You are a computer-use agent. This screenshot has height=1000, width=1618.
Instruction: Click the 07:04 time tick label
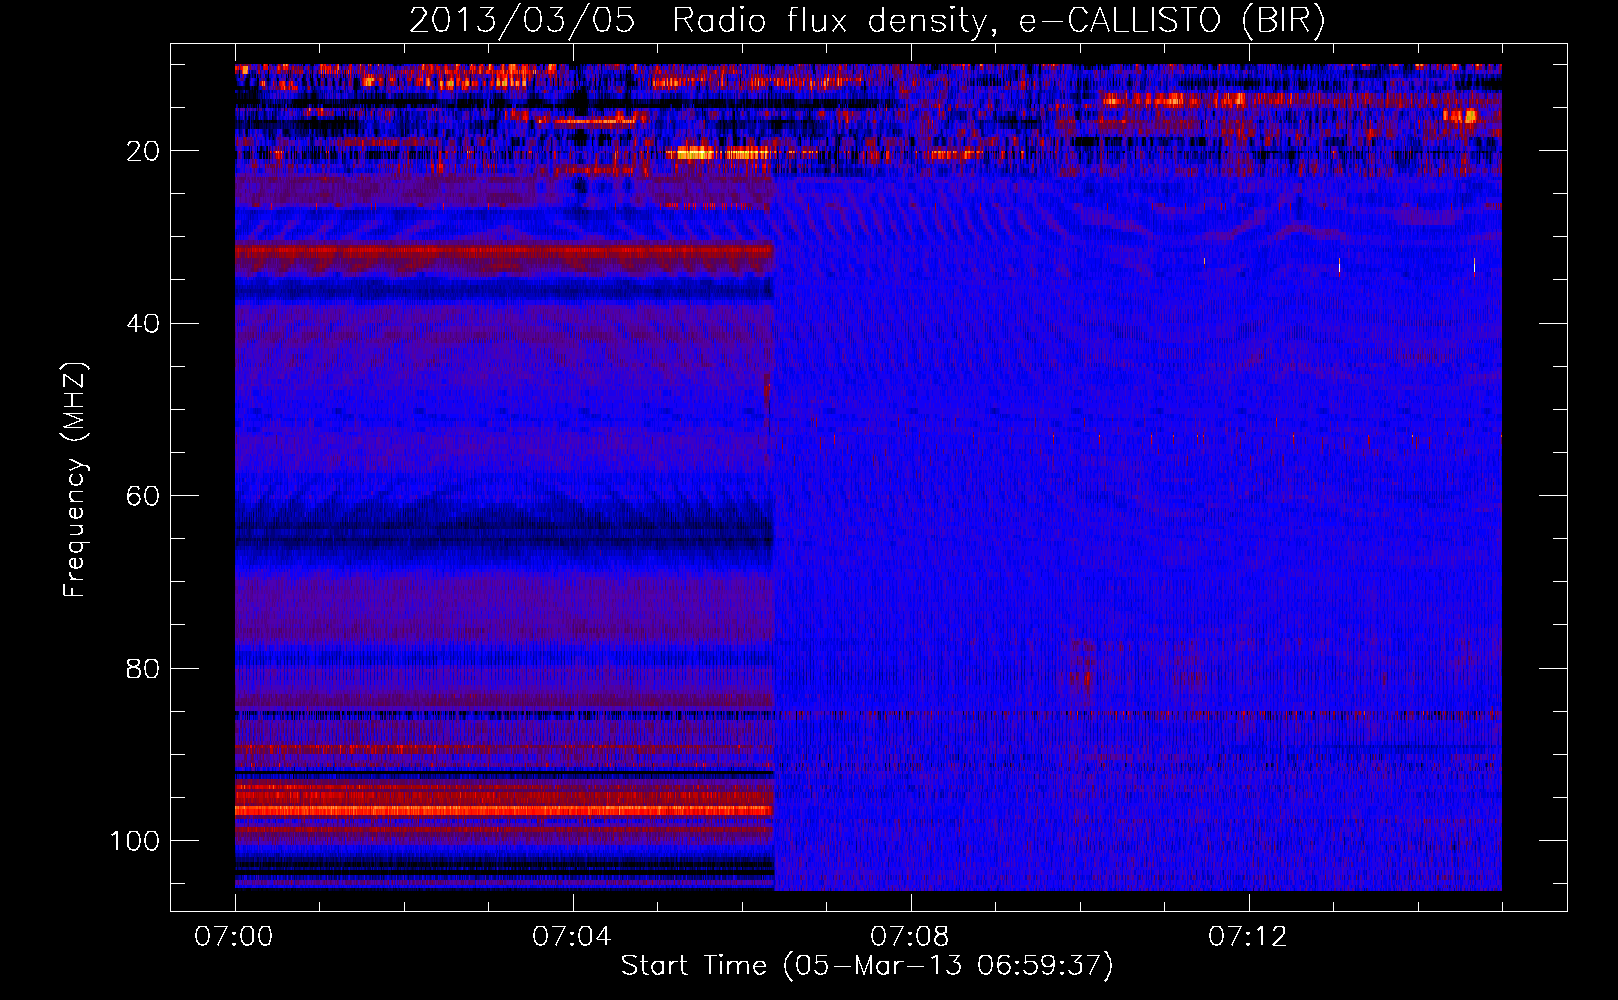coord(572,937)
